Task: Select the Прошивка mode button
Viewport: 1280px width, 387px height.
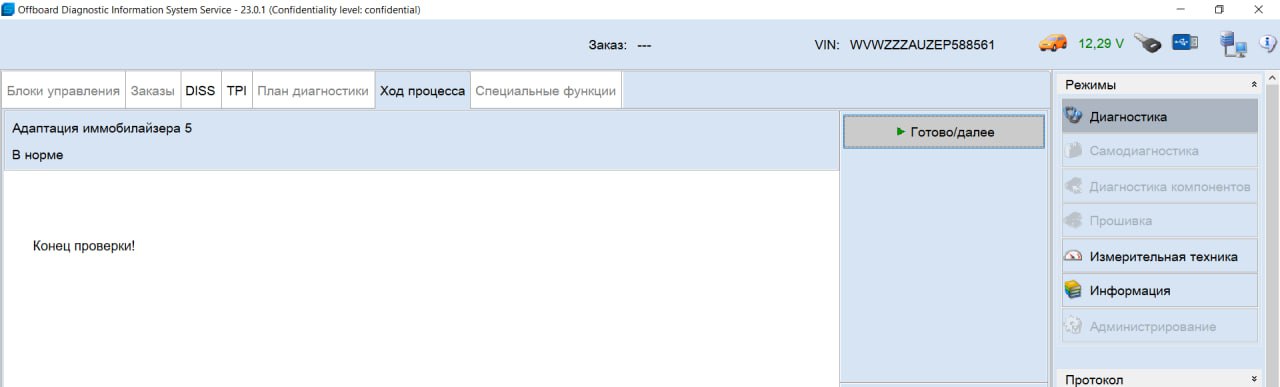Action: (x=1159, y=221)
